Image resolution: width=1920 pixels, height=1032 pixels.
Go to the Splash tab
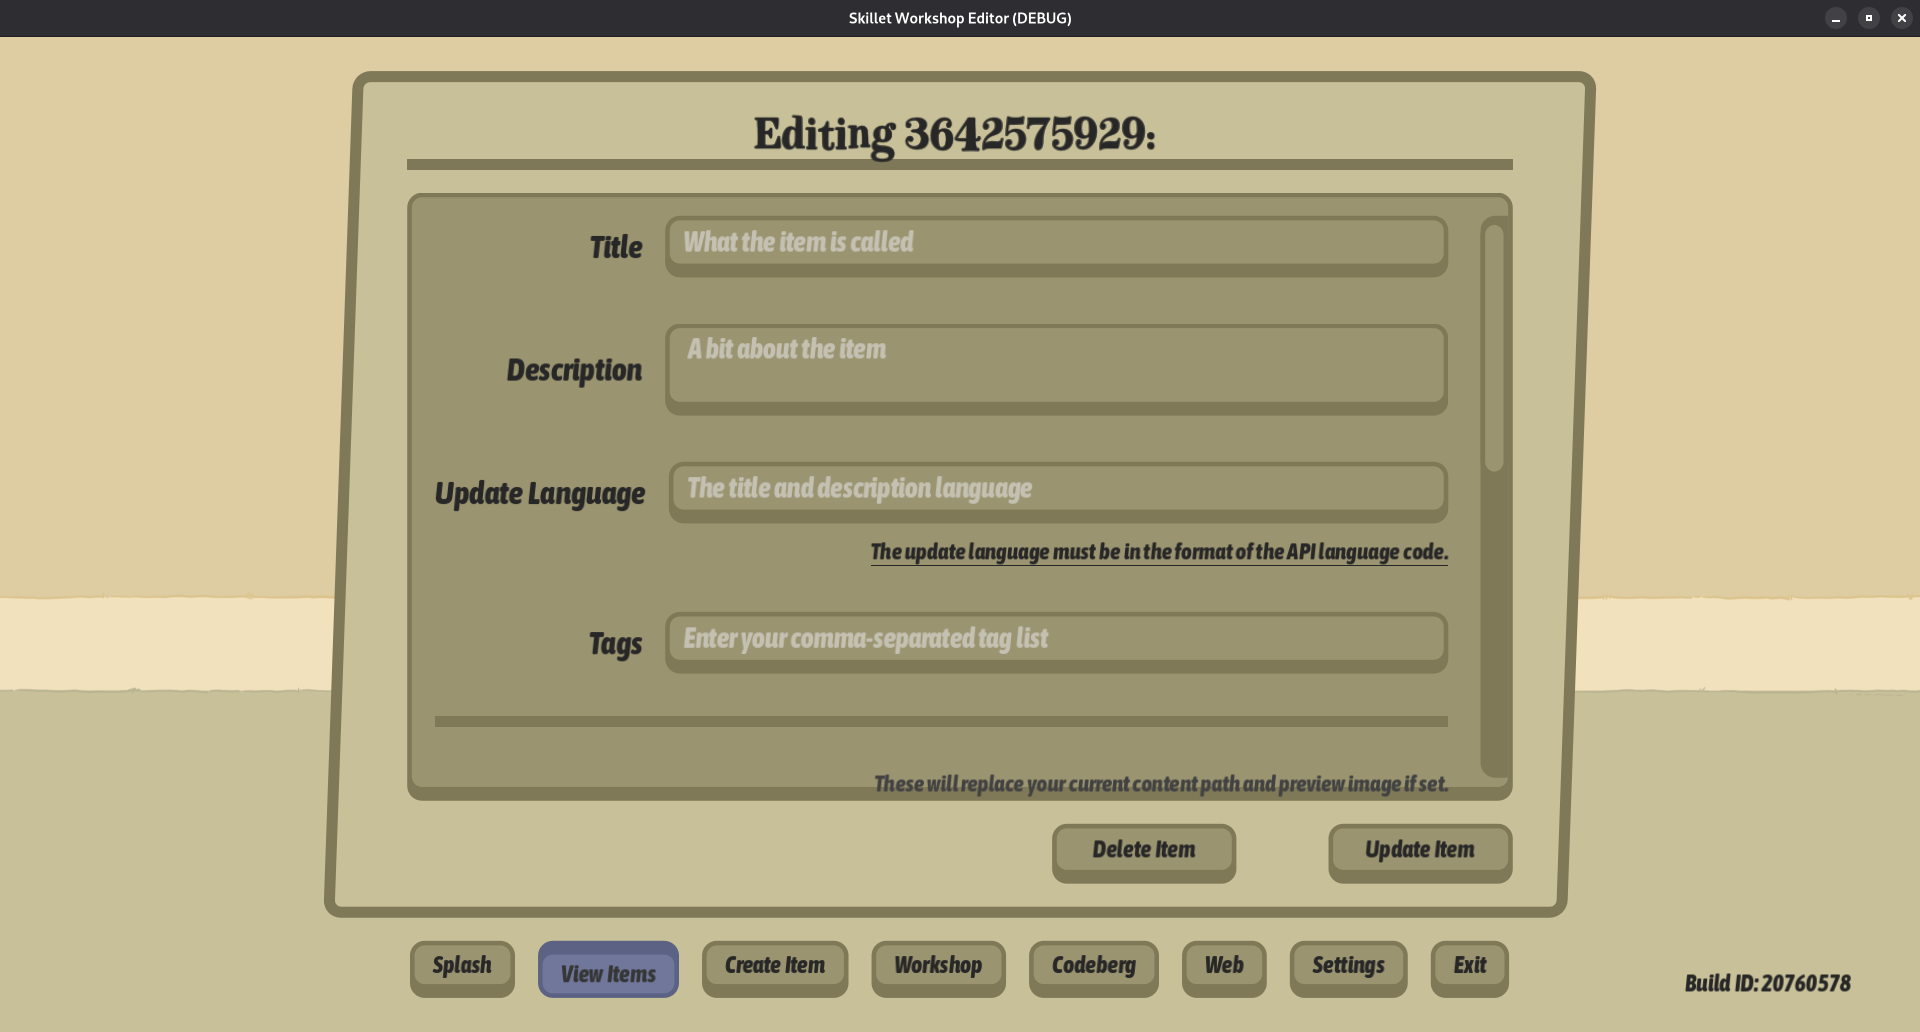coord(462,966)
